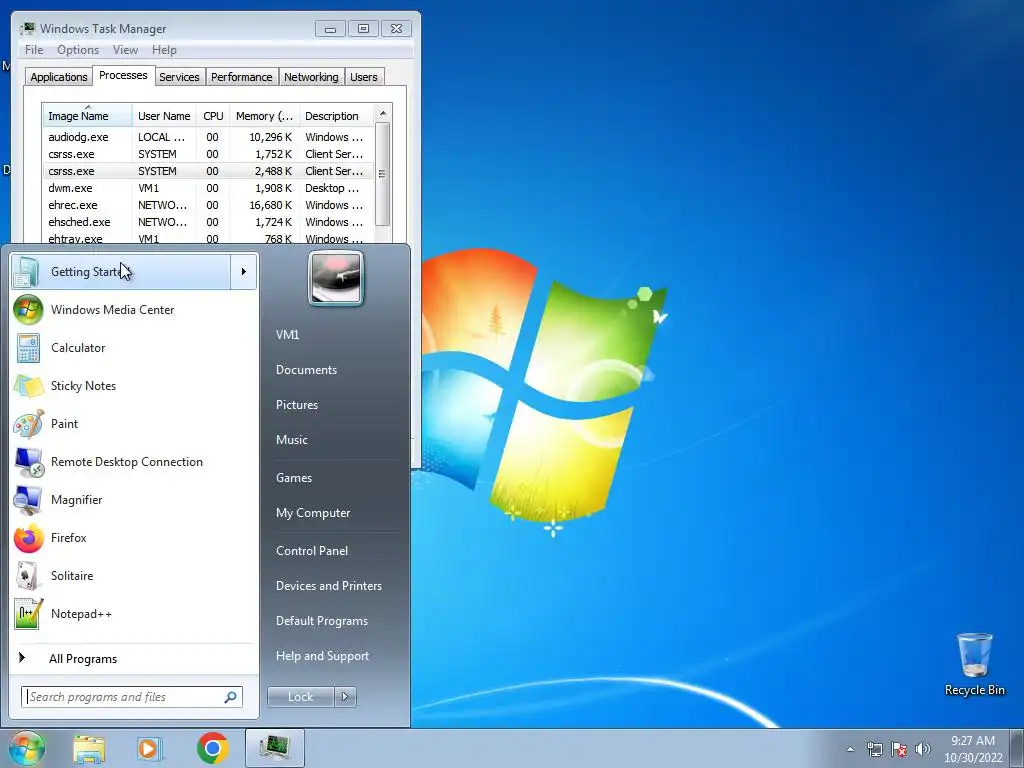This screenshot has height=768, width=1024.
Task: Switch to the Networking tab
Action: (x=311, y=77)
